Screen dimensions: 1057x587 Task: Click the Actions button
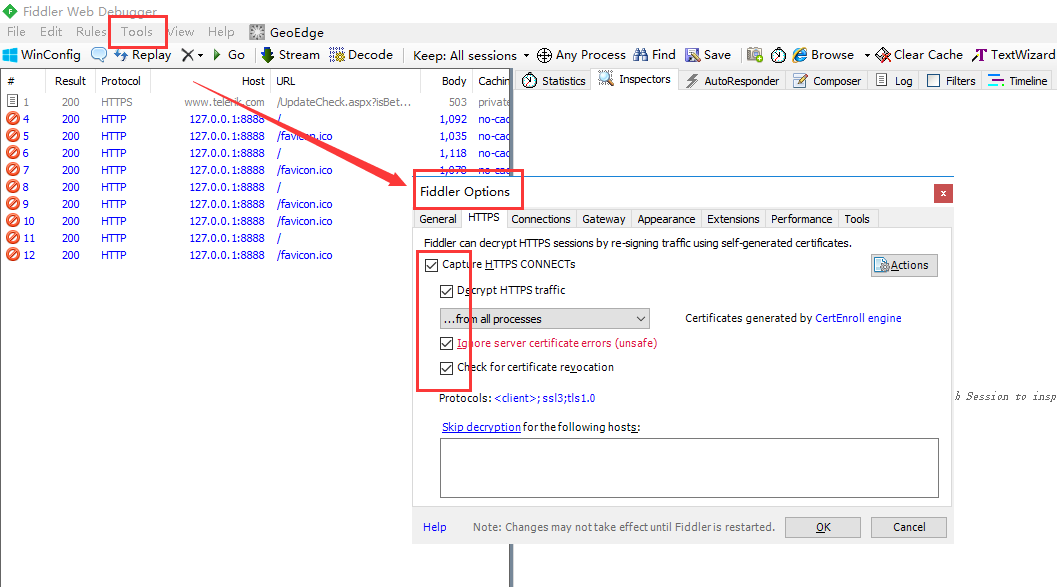[x=904, y=265]
